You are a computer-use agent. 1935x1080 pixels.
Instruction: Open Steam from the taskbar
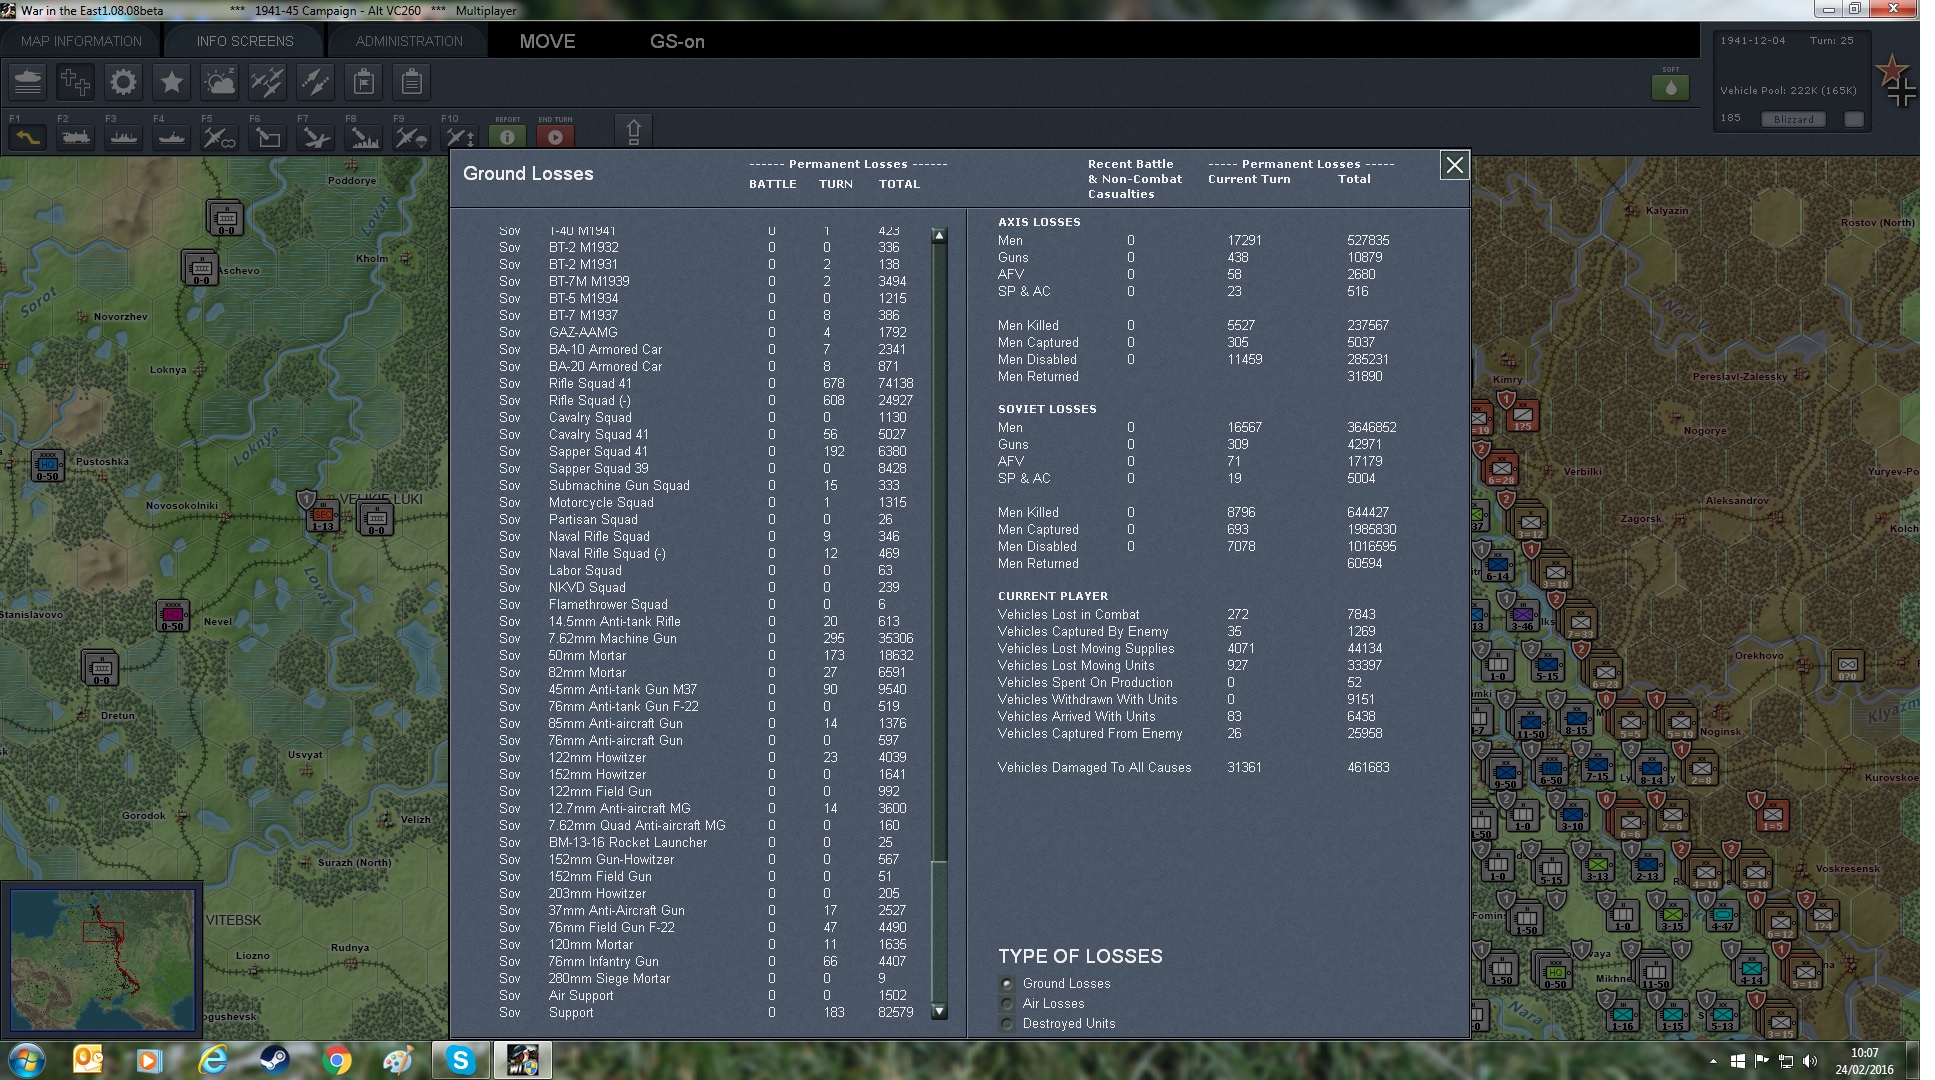tap(275, 1060)
